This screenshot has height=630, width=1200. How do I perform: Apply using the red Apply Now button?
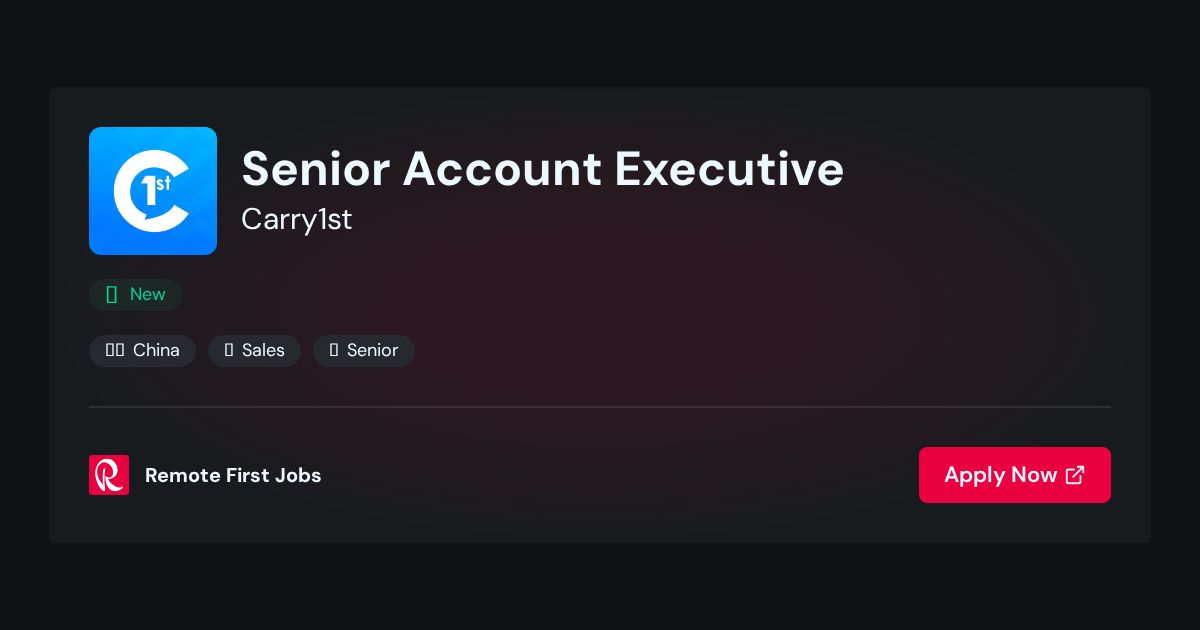(1015, 475)
